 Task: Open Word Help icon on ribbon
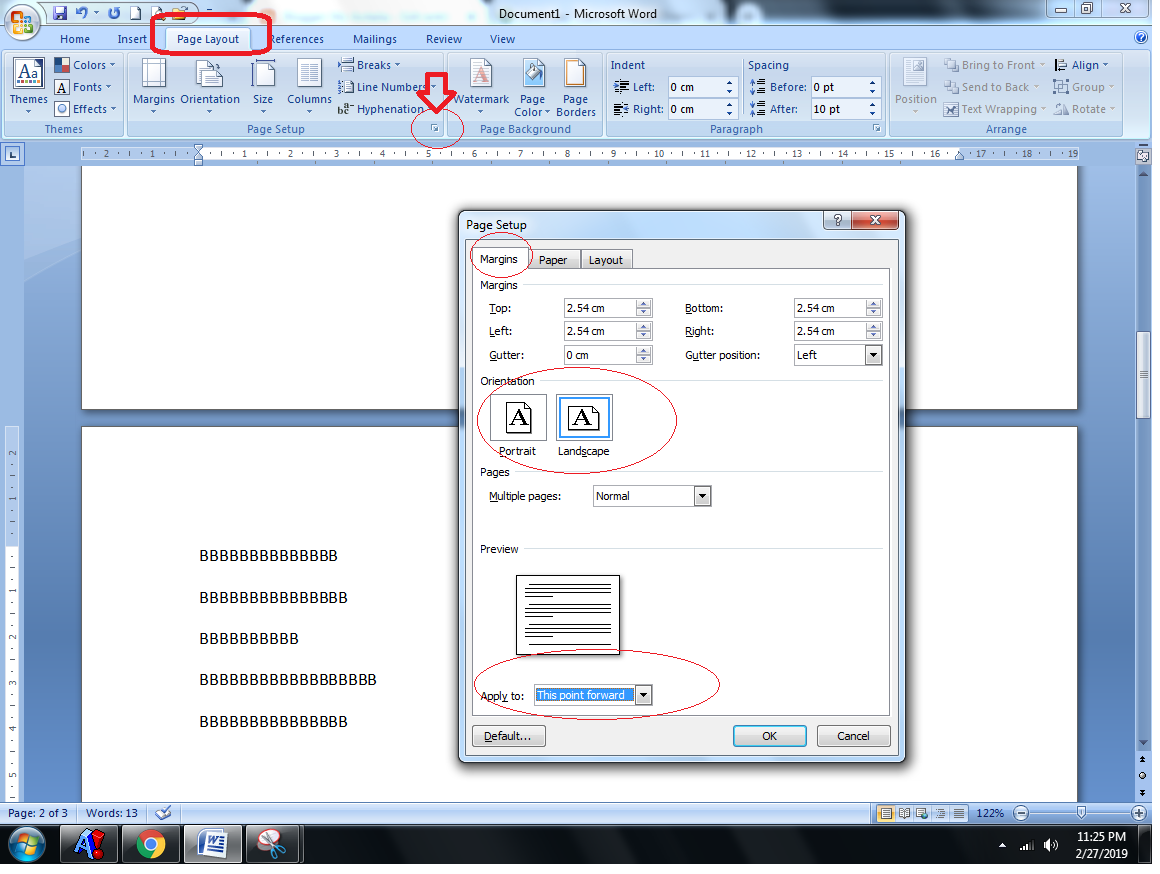point(1142,38)
